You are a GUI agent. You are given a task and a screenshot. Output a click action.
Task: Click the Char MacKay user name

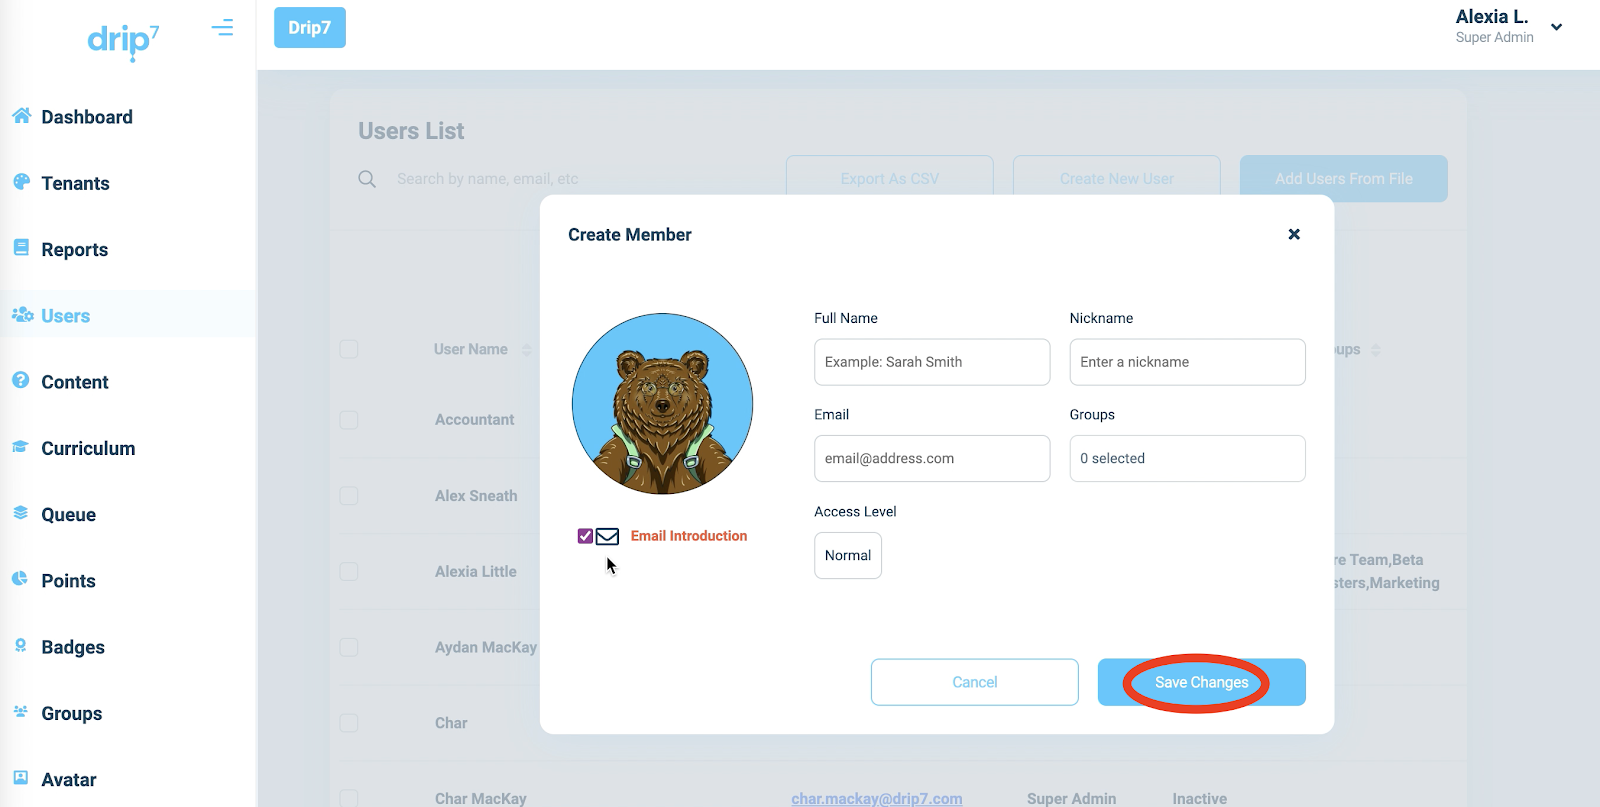[481, 798]
